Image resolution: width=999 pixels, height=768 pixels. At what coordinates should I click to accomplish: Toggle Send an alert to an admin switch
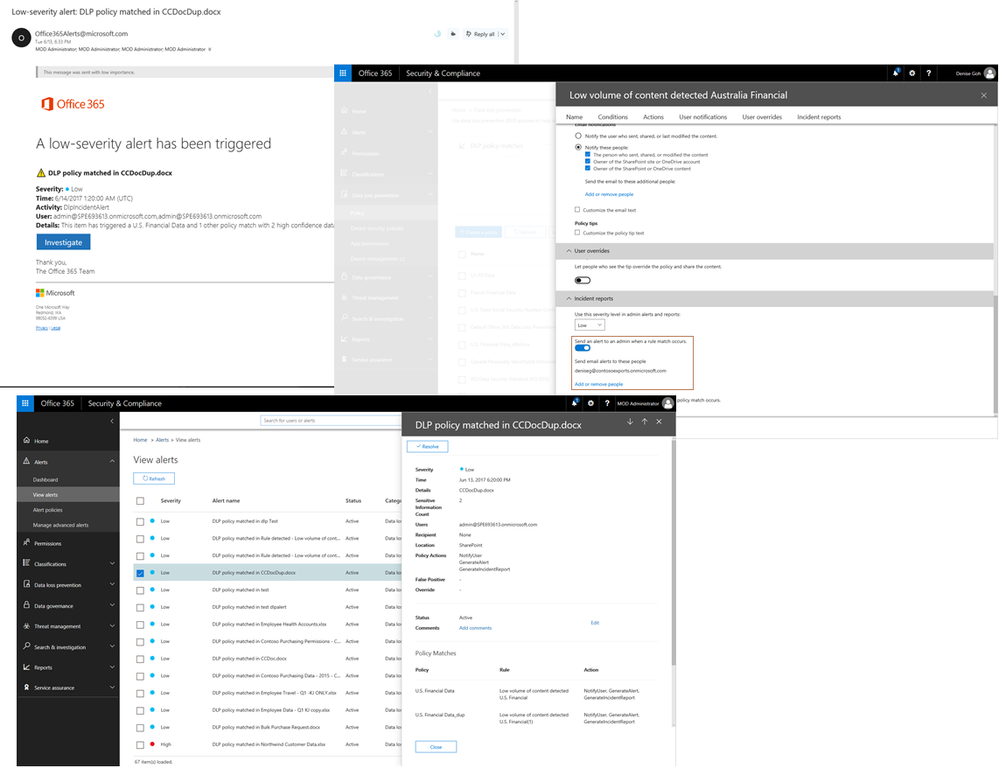[x=582, y=348]
